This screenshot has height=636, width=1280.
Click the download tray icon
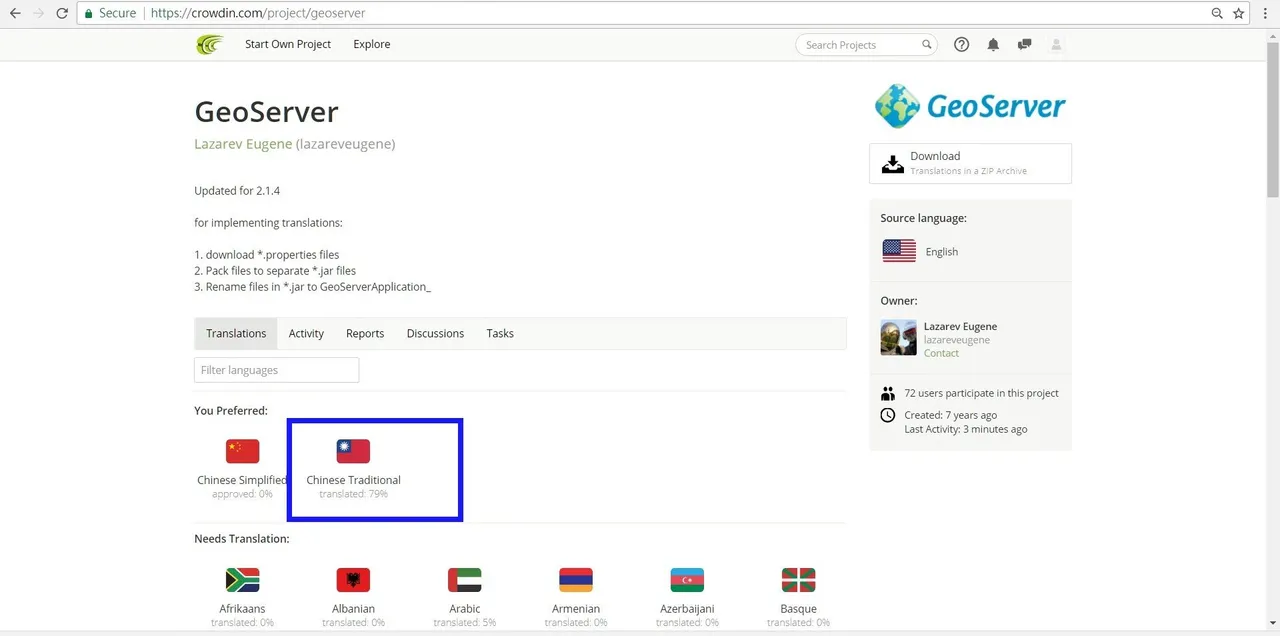coord(892,163)
